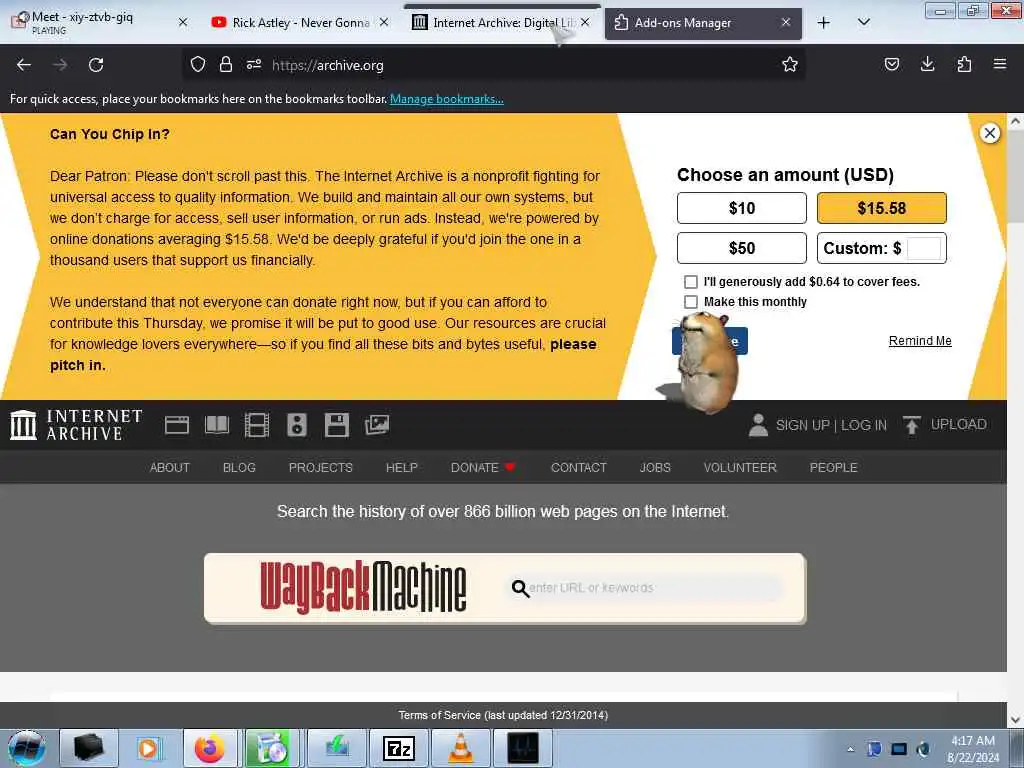Screen dimensions: 1024x768
Task: Open the Texts book icon
Action: 217,425
